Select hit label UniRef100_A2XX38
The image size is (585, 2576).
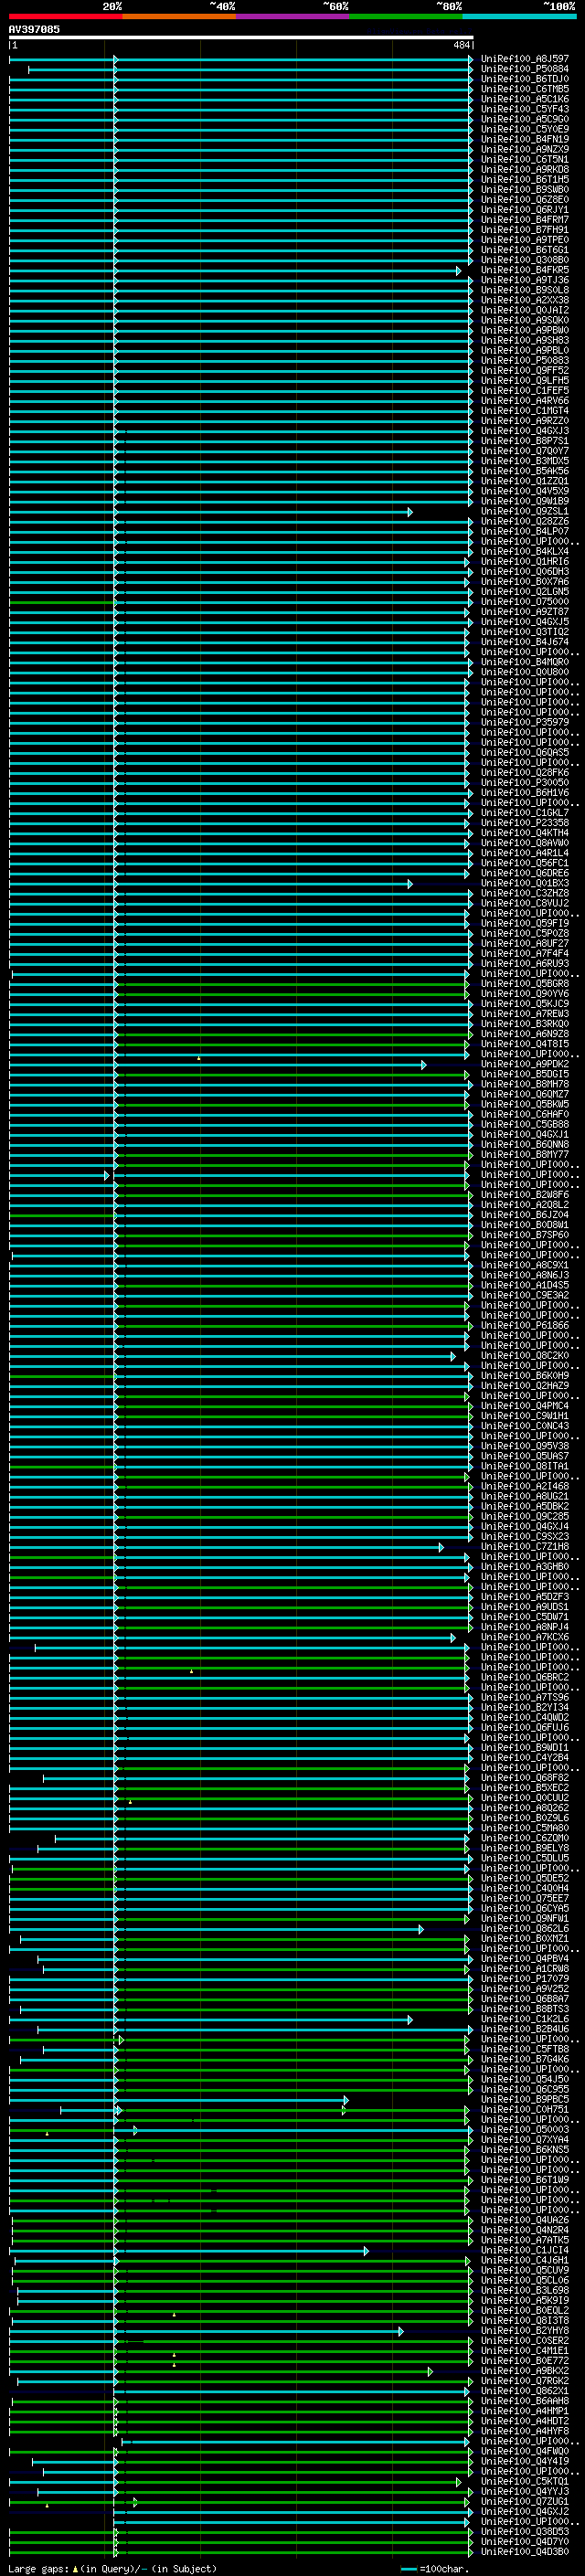[525, 300]
